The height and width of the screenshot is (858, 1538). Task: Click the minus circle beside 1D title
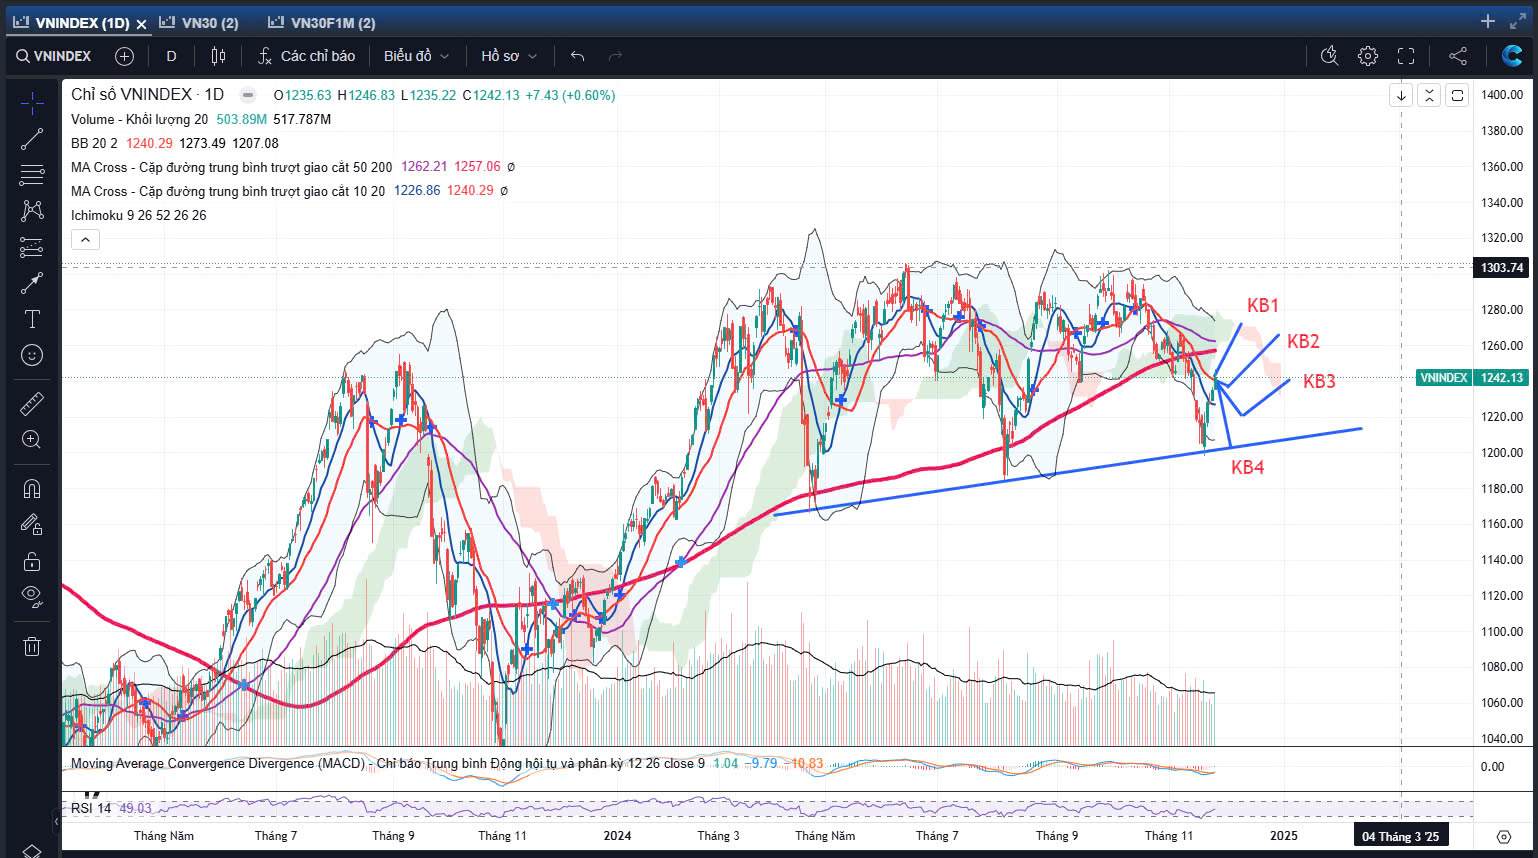247,95
